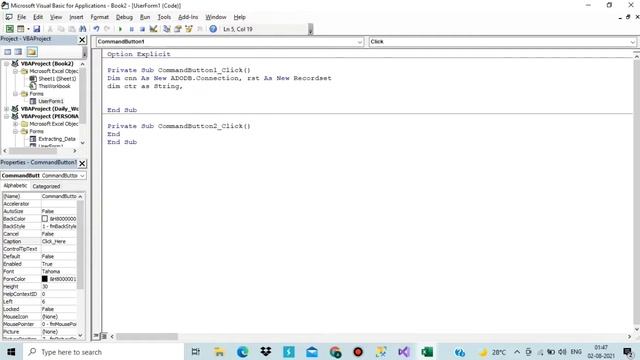Open the View menu

point(56,17)
